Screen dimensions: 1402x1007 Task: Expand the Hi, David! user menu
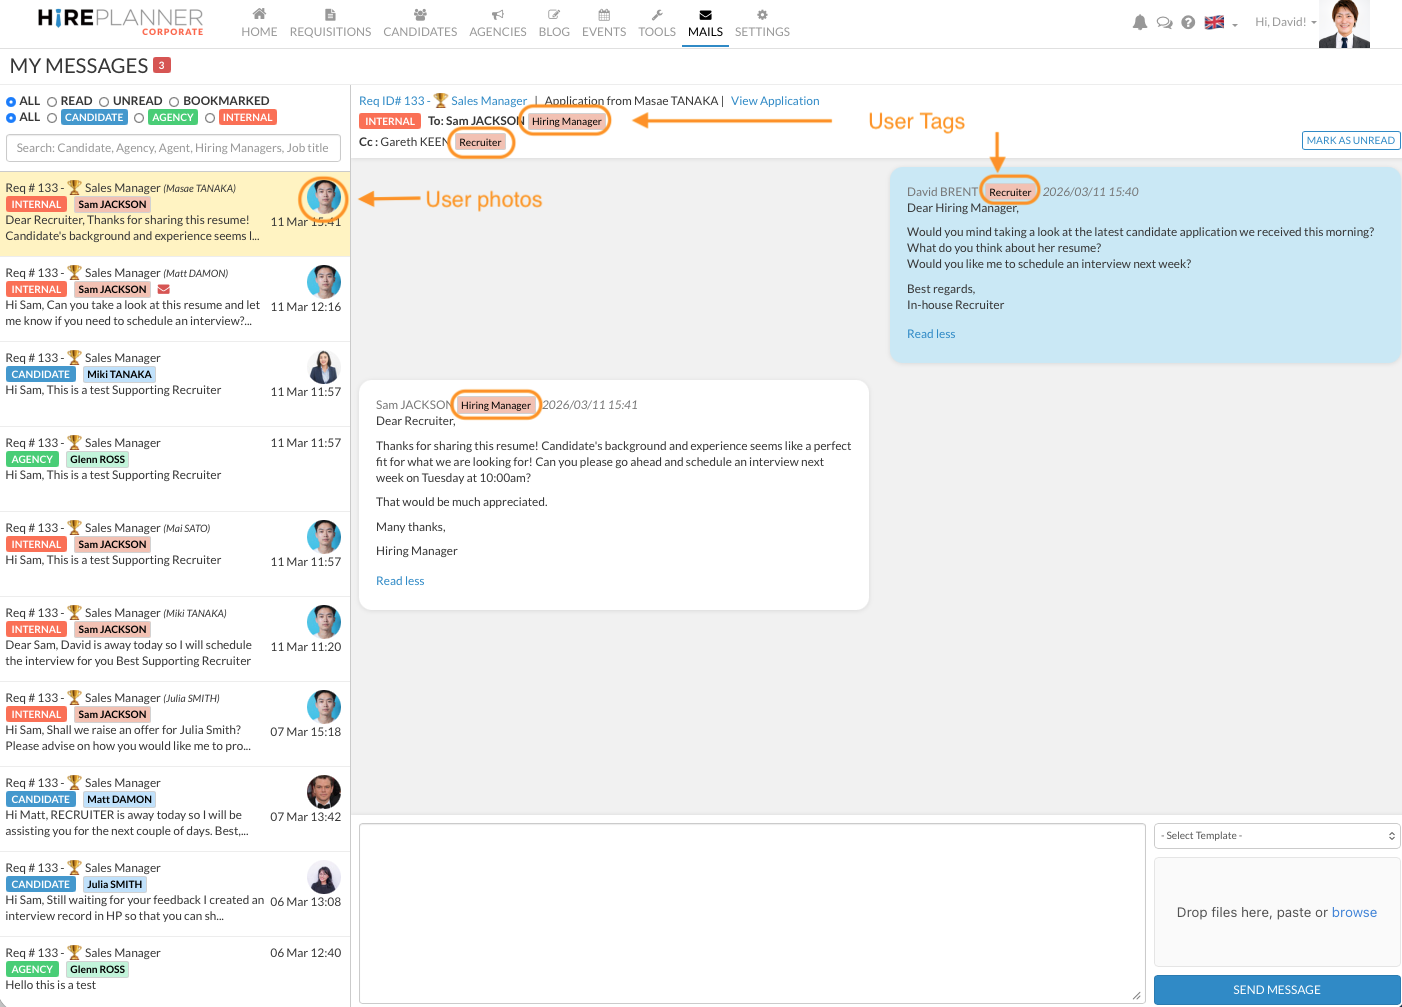point(1285,22)
